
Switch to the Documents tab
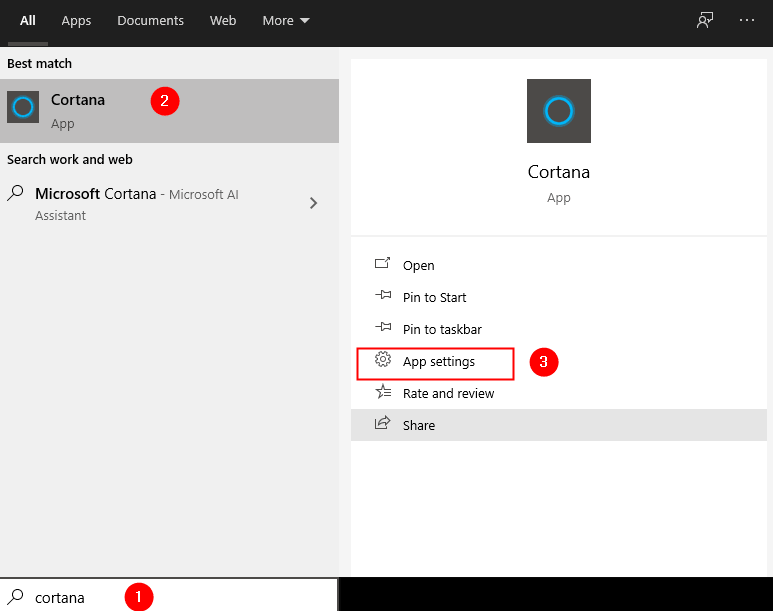pyautogui.click(x=150, y=20)
